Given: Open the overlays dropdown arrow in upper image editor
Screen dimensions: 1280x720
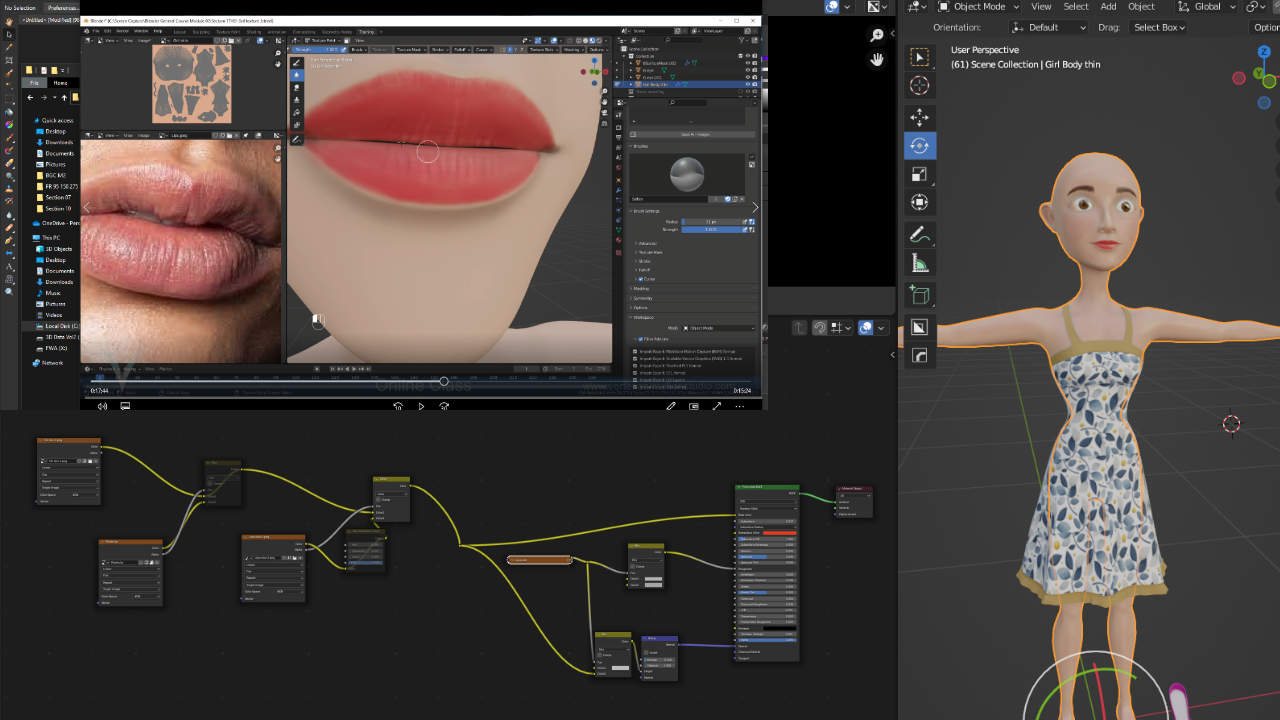Looking at the screenshot, I should coord(846,6).
